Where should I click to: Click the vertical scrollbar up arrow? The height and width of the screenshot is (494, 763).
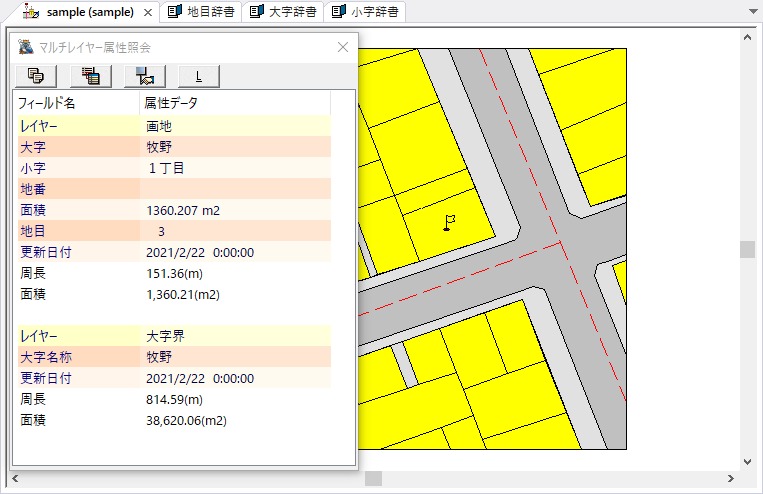coord(747,37)
